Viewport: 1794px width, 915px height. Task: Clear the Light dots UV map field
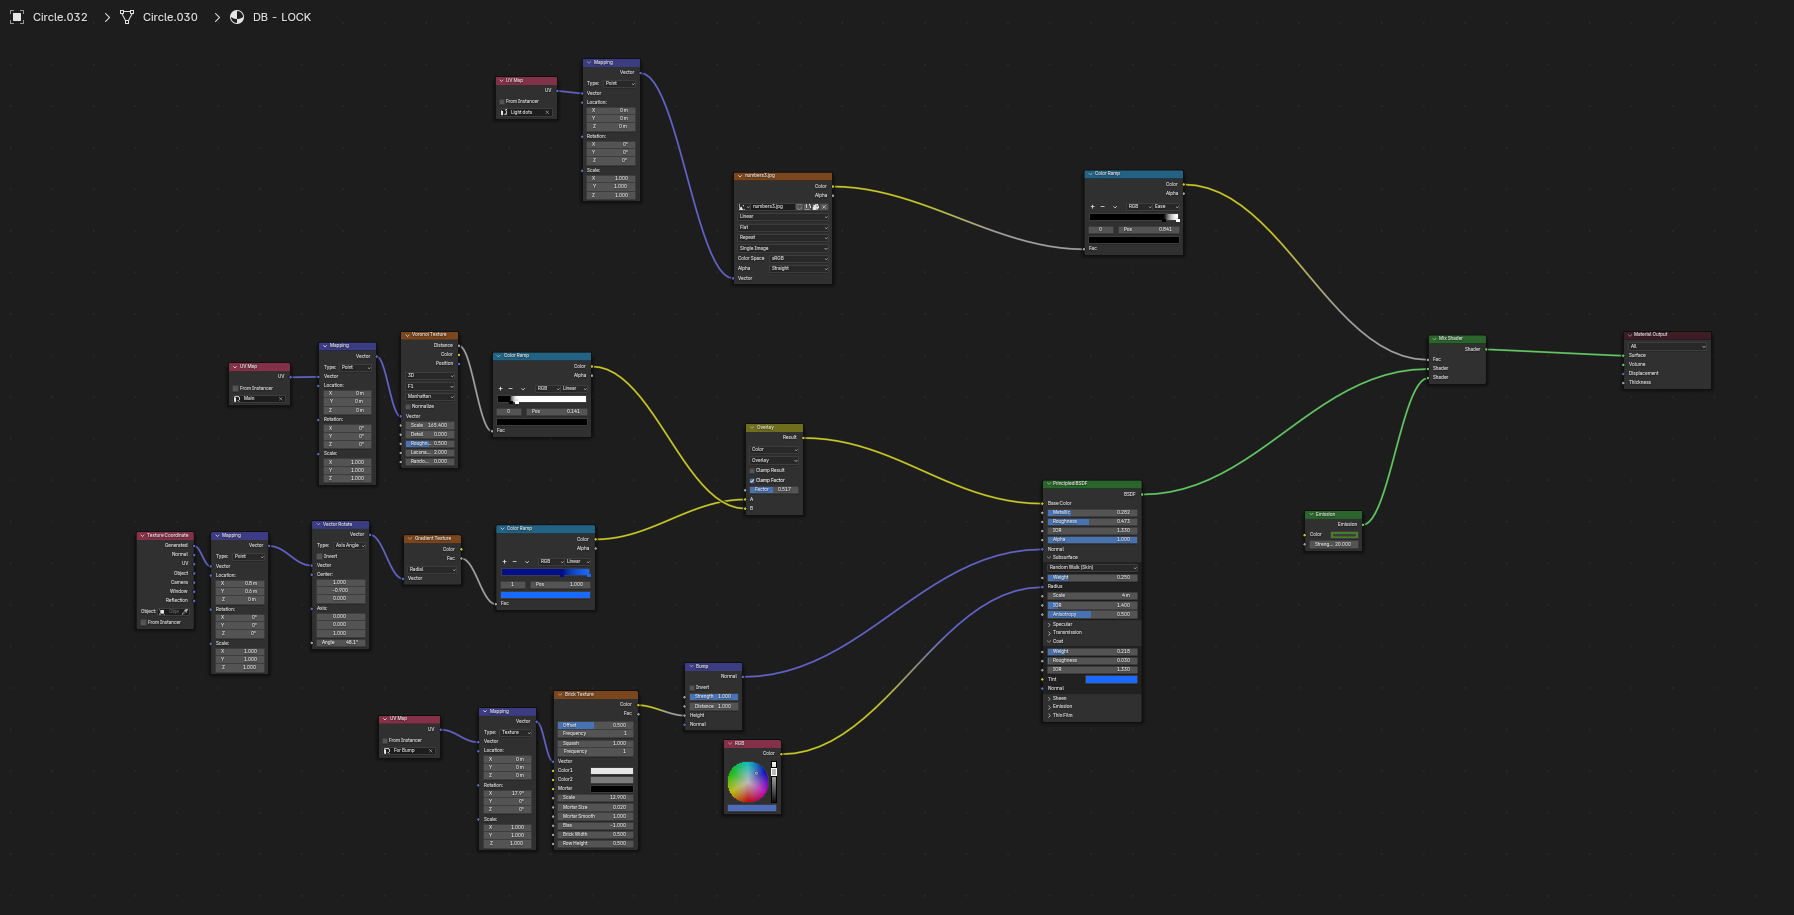pos(547,112)
